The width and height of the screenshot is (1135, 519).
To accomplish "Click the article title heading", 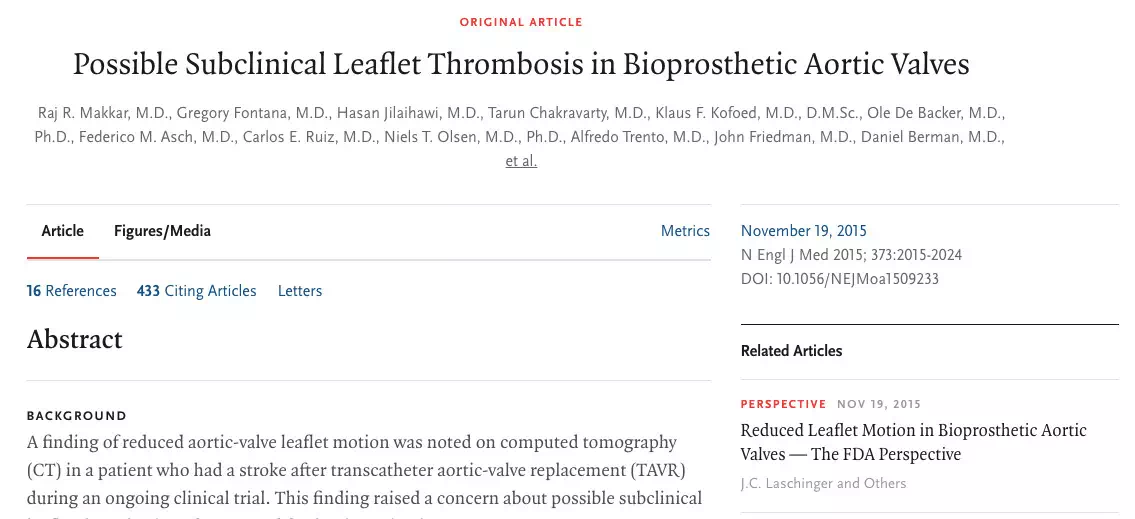I will [x=521, y=65].
